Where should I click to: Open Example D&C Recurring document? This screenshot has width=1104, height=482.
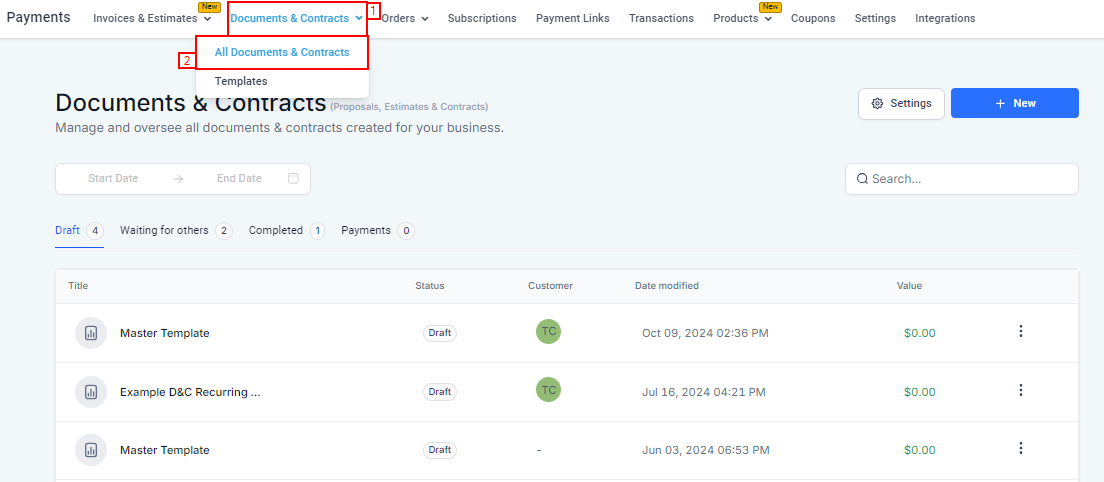point(190,392)
